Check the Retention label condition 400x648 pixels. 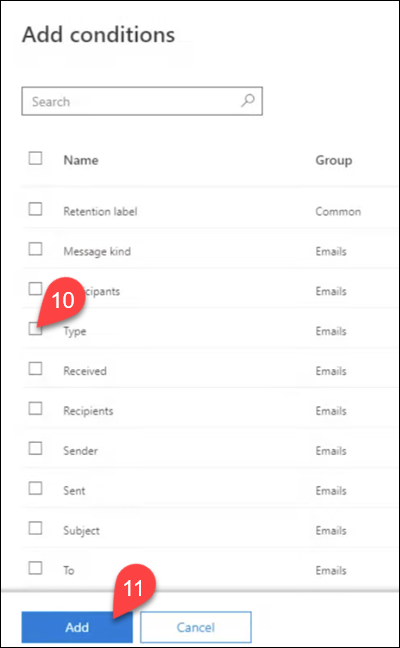(36, 210)
